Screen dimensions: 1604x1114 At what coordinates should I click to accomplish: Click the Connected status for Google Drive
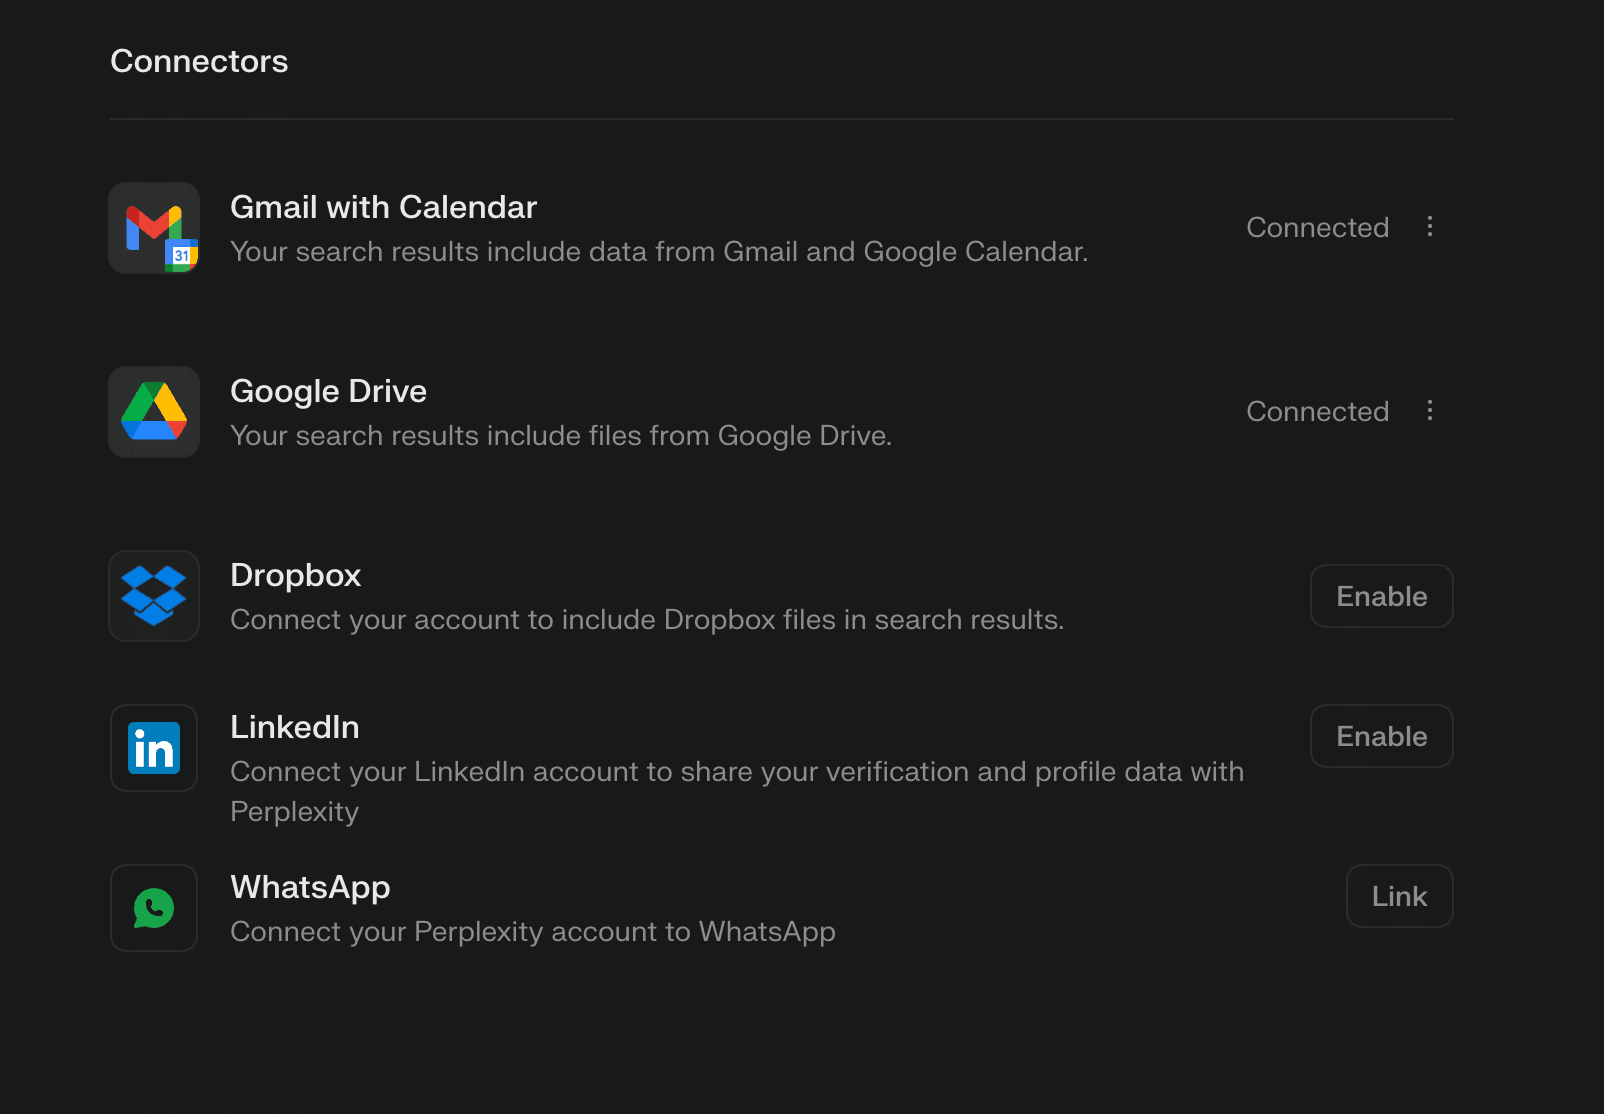(x=1317, y=411)
